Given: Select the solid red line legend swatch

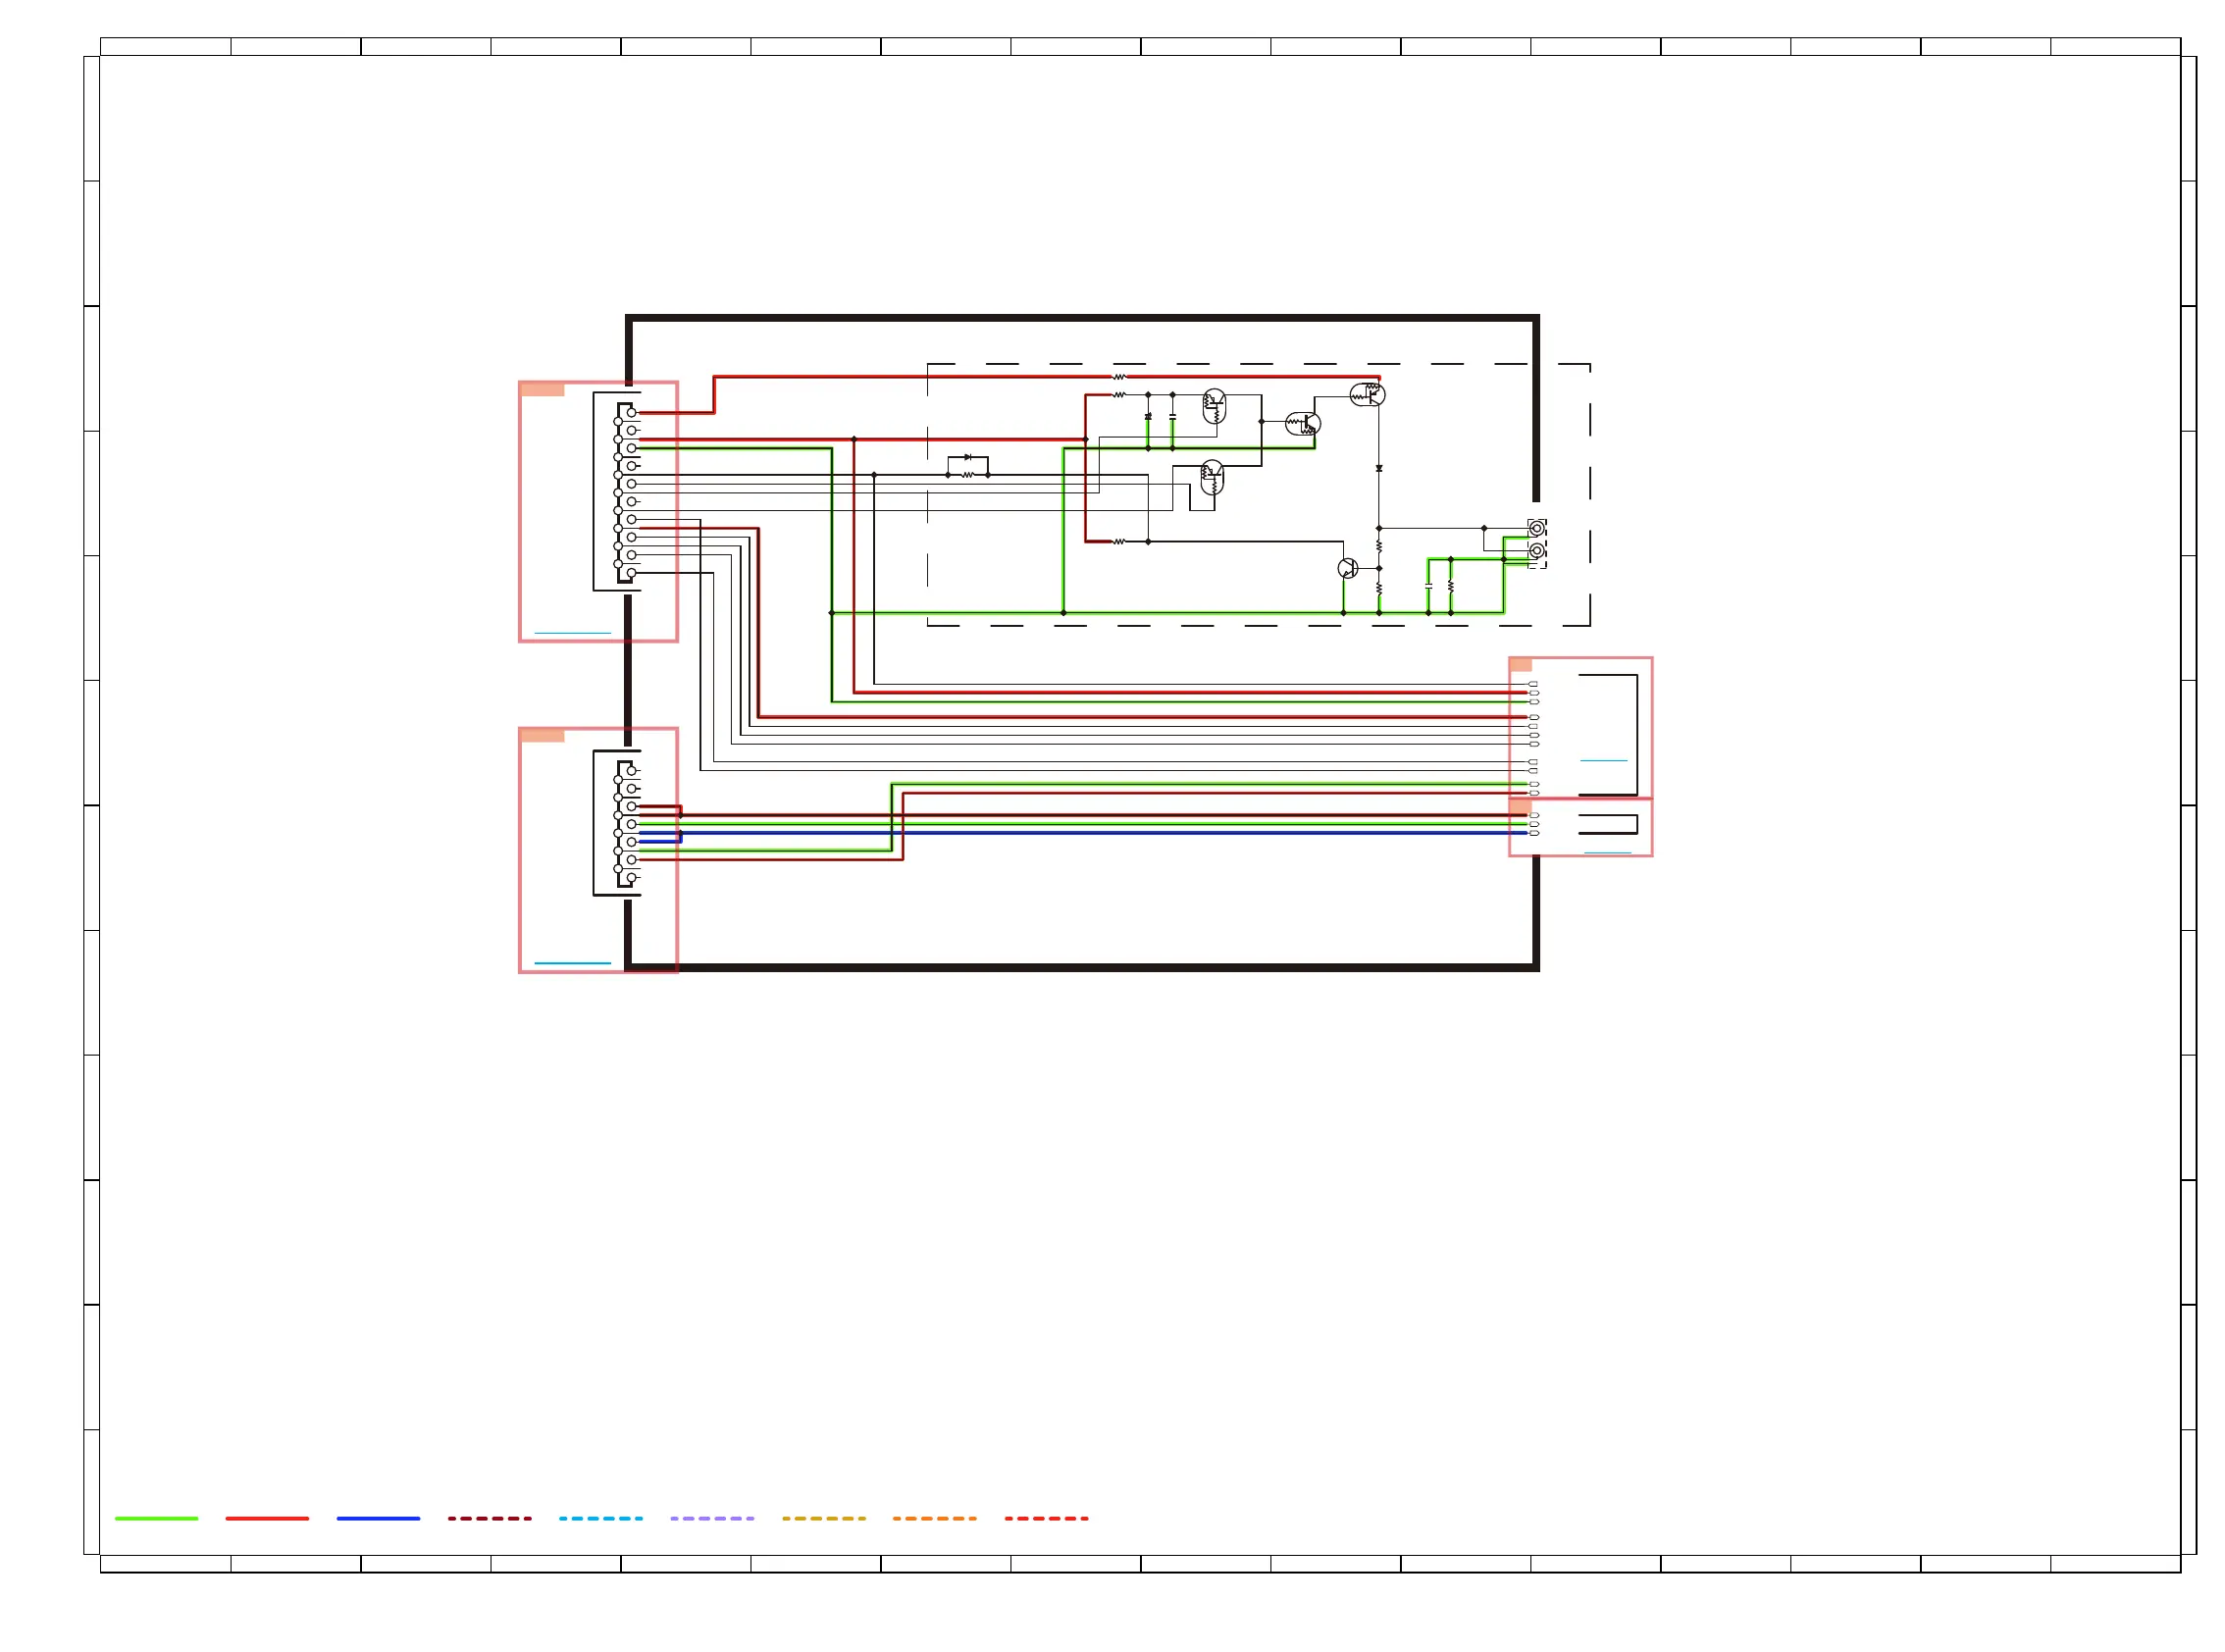Looking at the screenshot, I should (x=267, y=1518).
